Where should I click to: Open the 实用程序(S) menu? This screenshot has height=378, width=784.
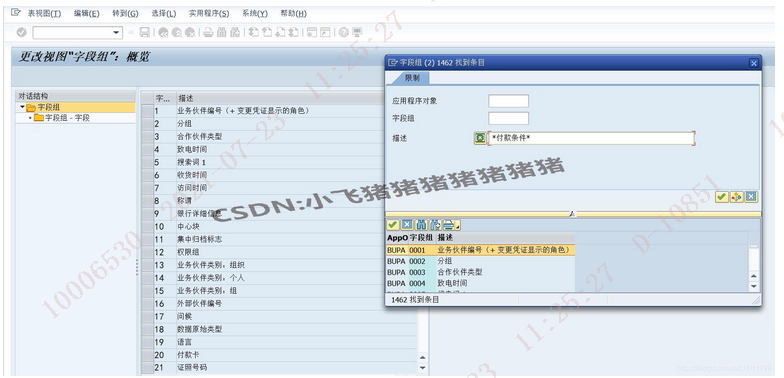click(x=209, y=14)
